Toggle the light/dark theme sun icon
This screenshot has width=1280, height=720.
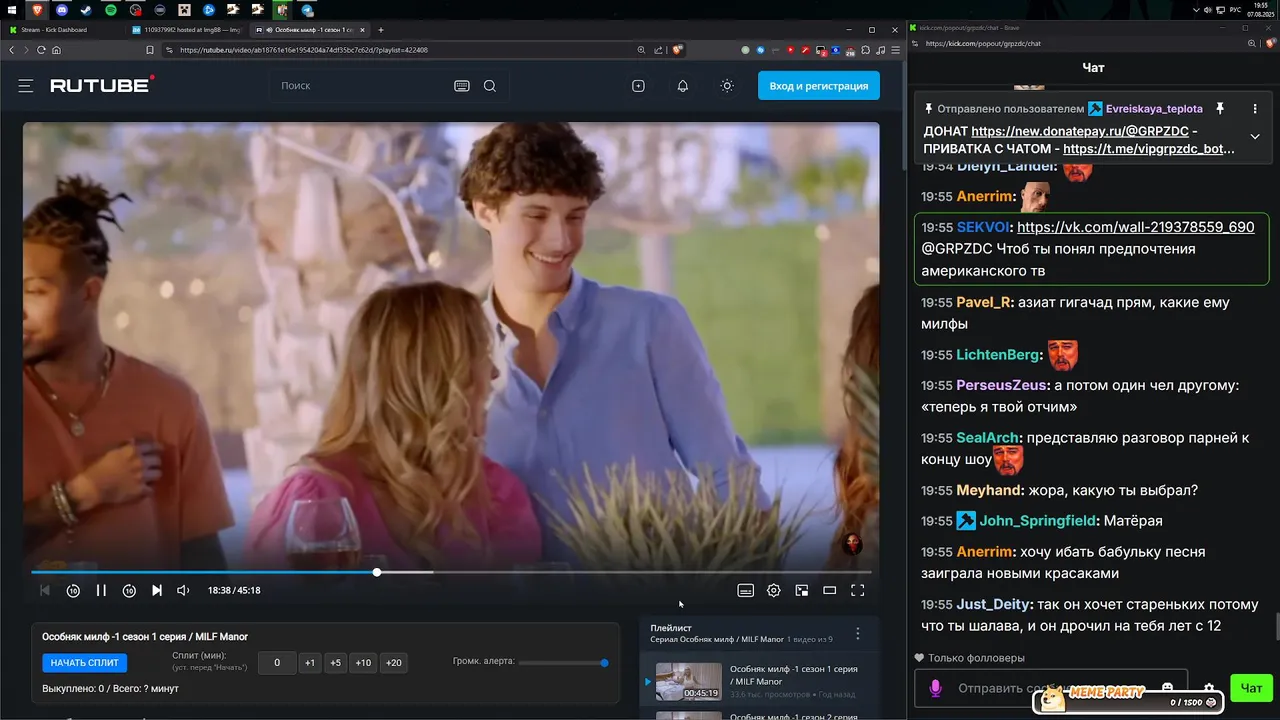(727, 86)
